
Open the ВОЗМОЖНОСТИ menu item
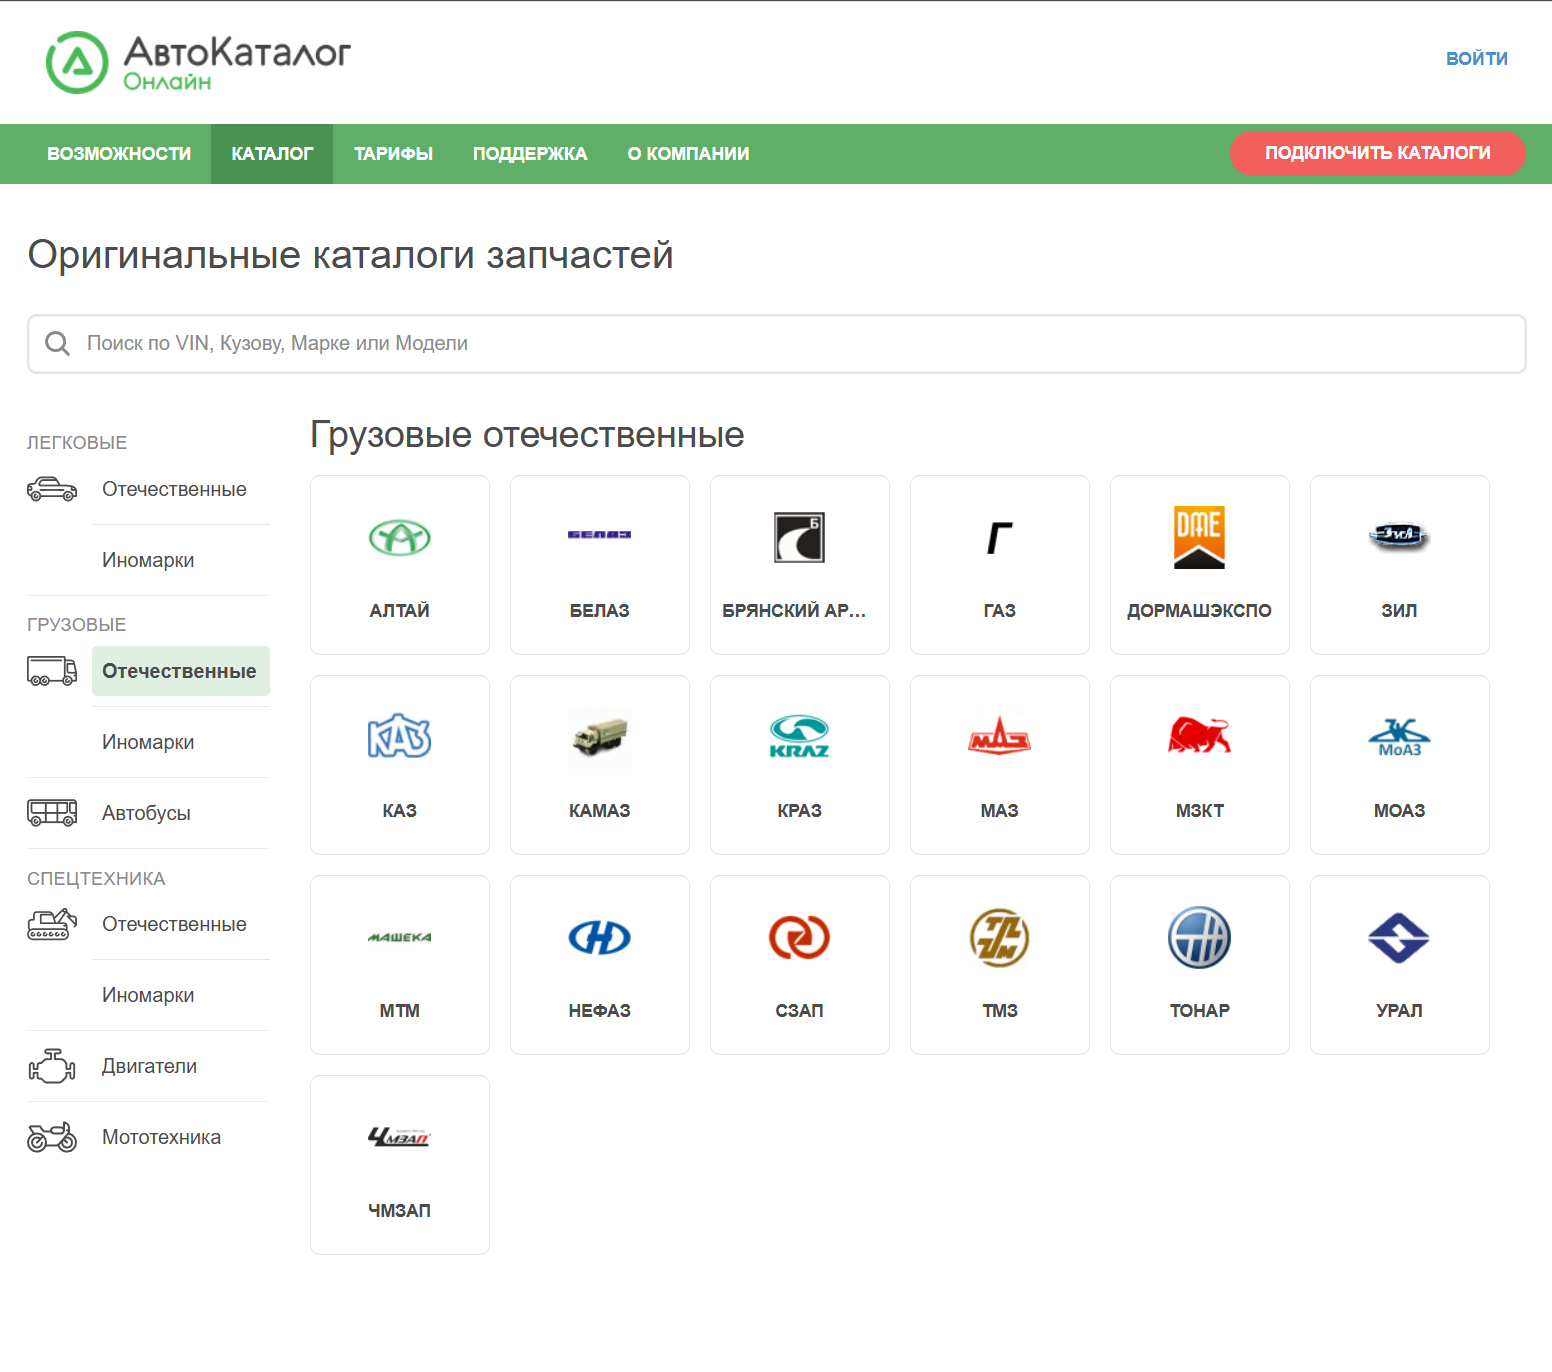tap(119, 154)
